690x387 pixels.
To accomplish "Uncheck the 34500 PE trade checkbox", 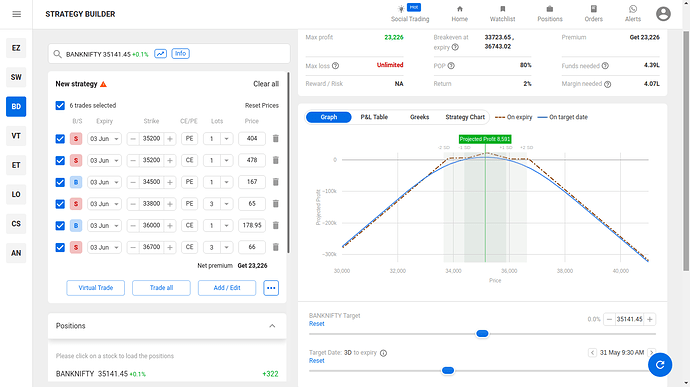I will [x=60, y=182].
